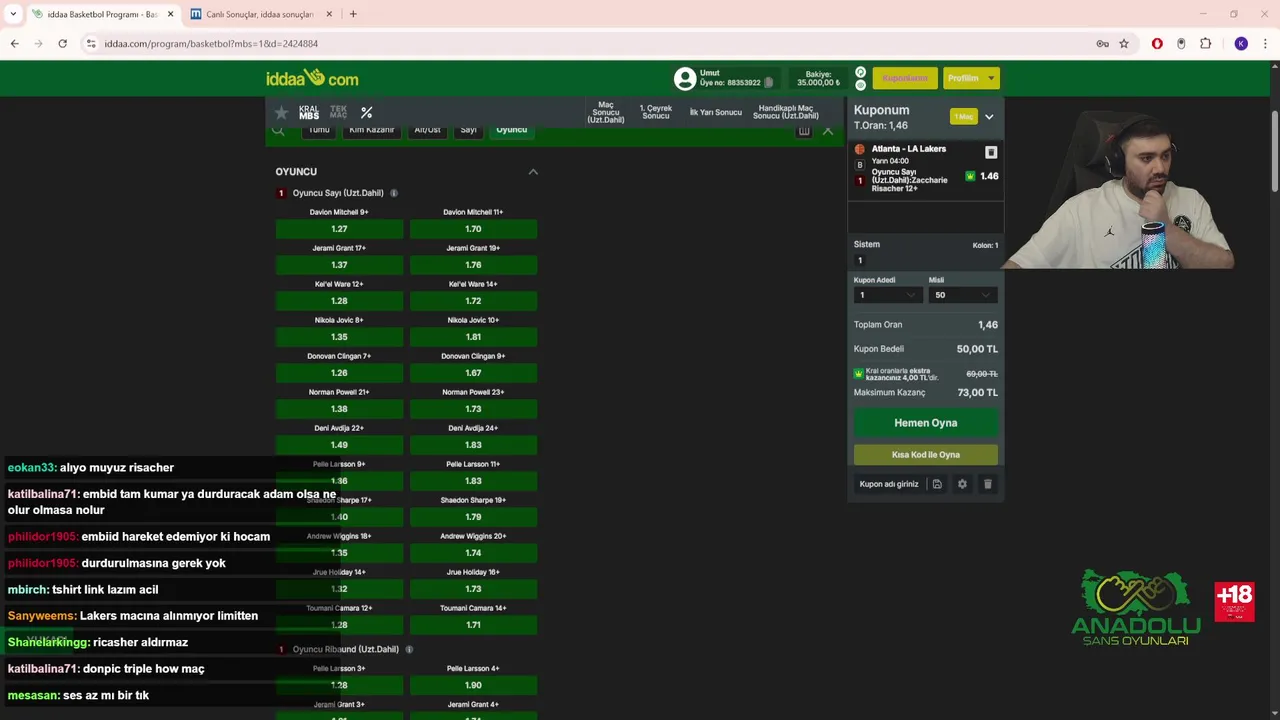Toggle the Tek Maç filter
1280x720 pixels.
tap(338, 113)
